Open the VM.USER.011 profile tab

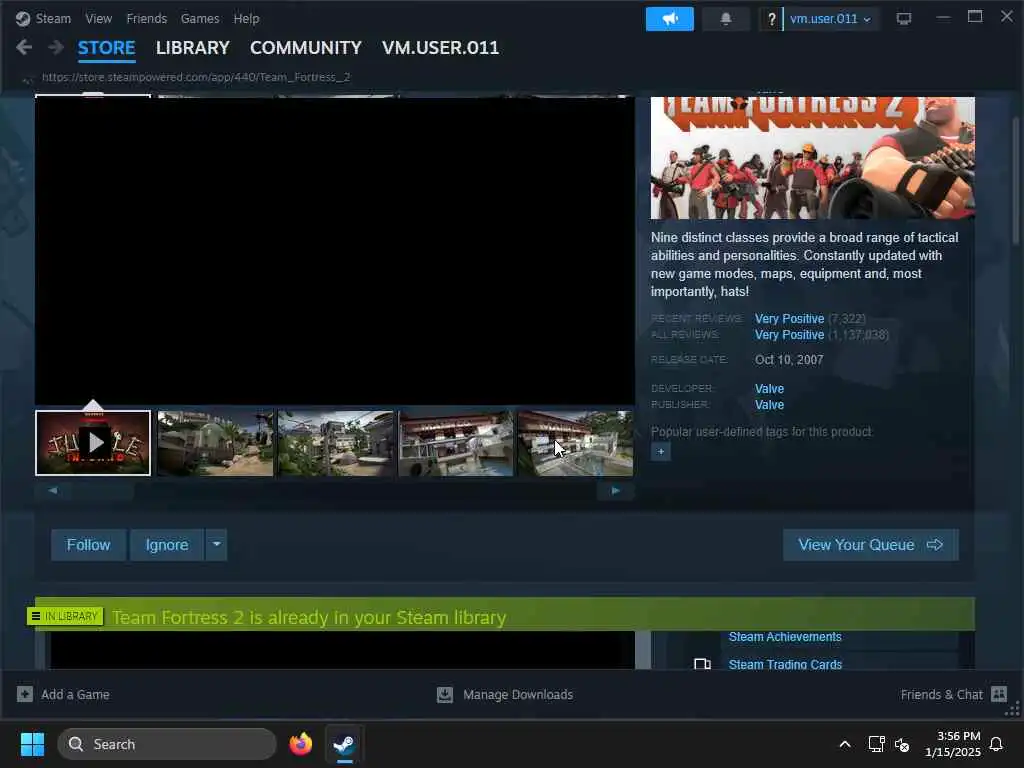(x=440, y=48)
